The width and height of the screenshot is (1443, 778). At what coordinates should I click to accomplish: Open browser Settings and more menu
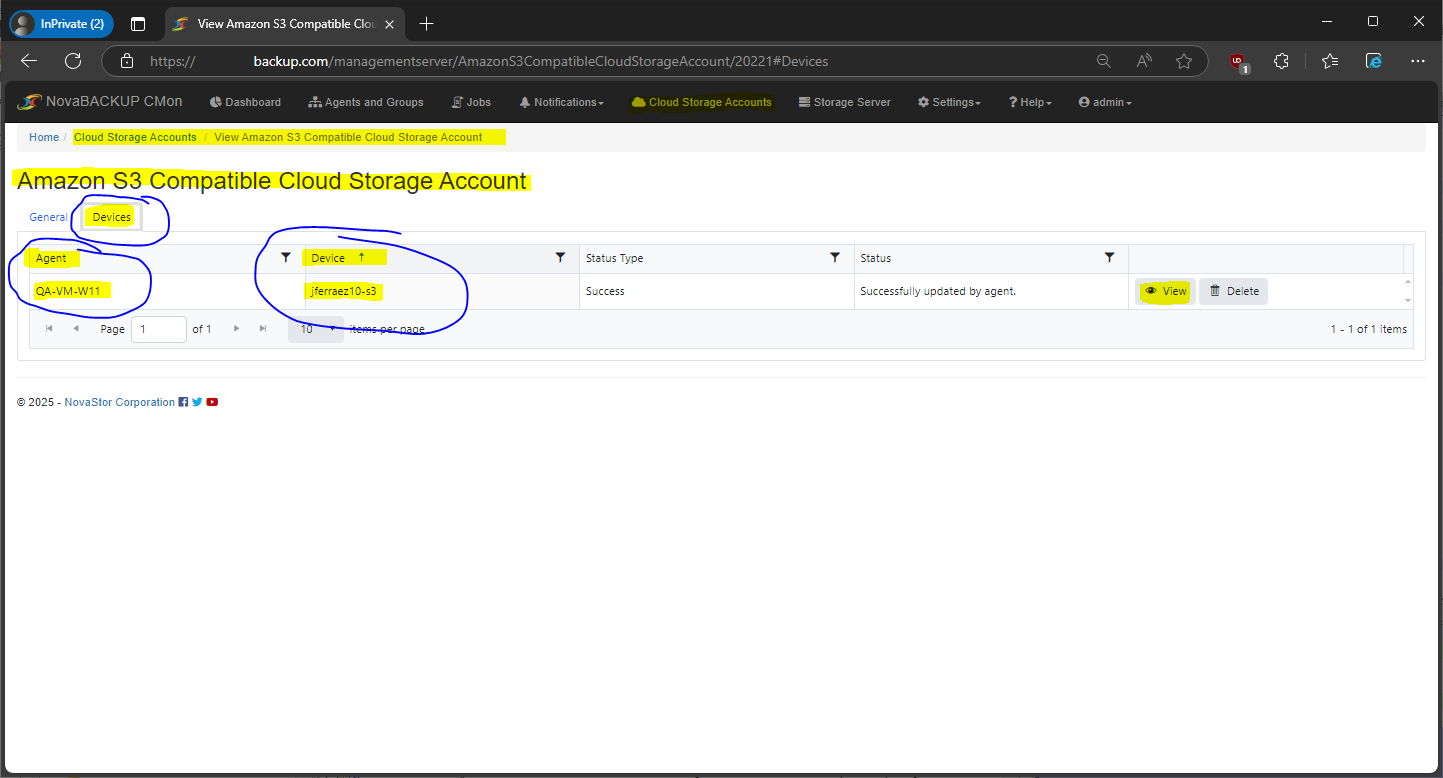(x=1418, y=61)
